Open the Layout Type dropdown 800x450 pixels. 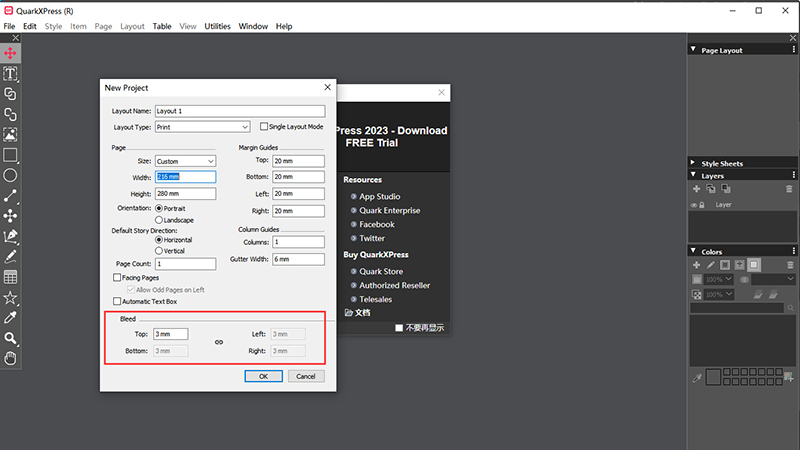(203, 127)
